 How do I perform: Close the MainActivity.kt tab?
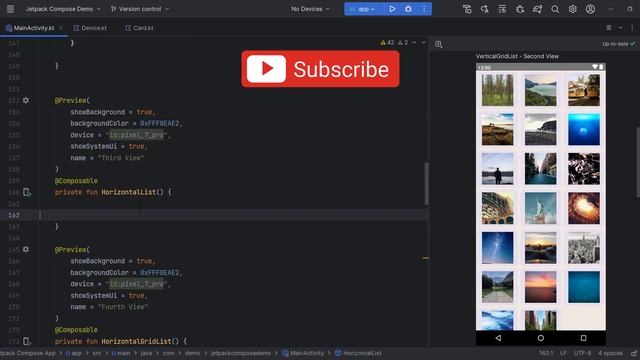61,28
